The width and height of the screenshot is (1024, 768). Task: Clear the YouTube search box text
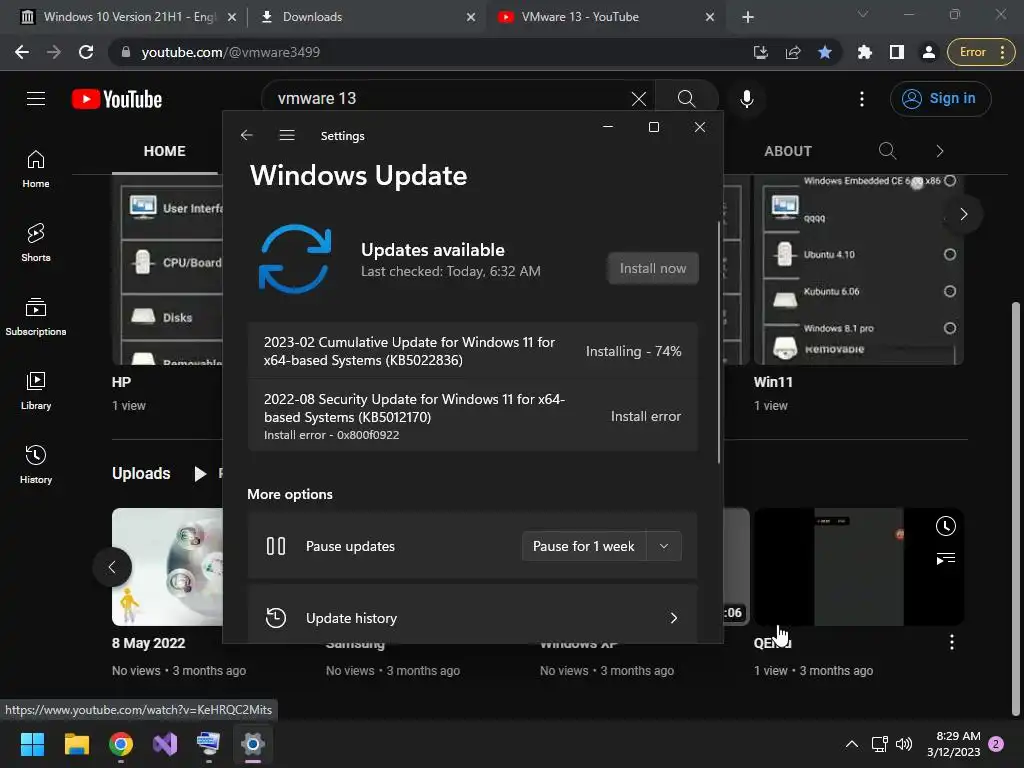point(639,99)
